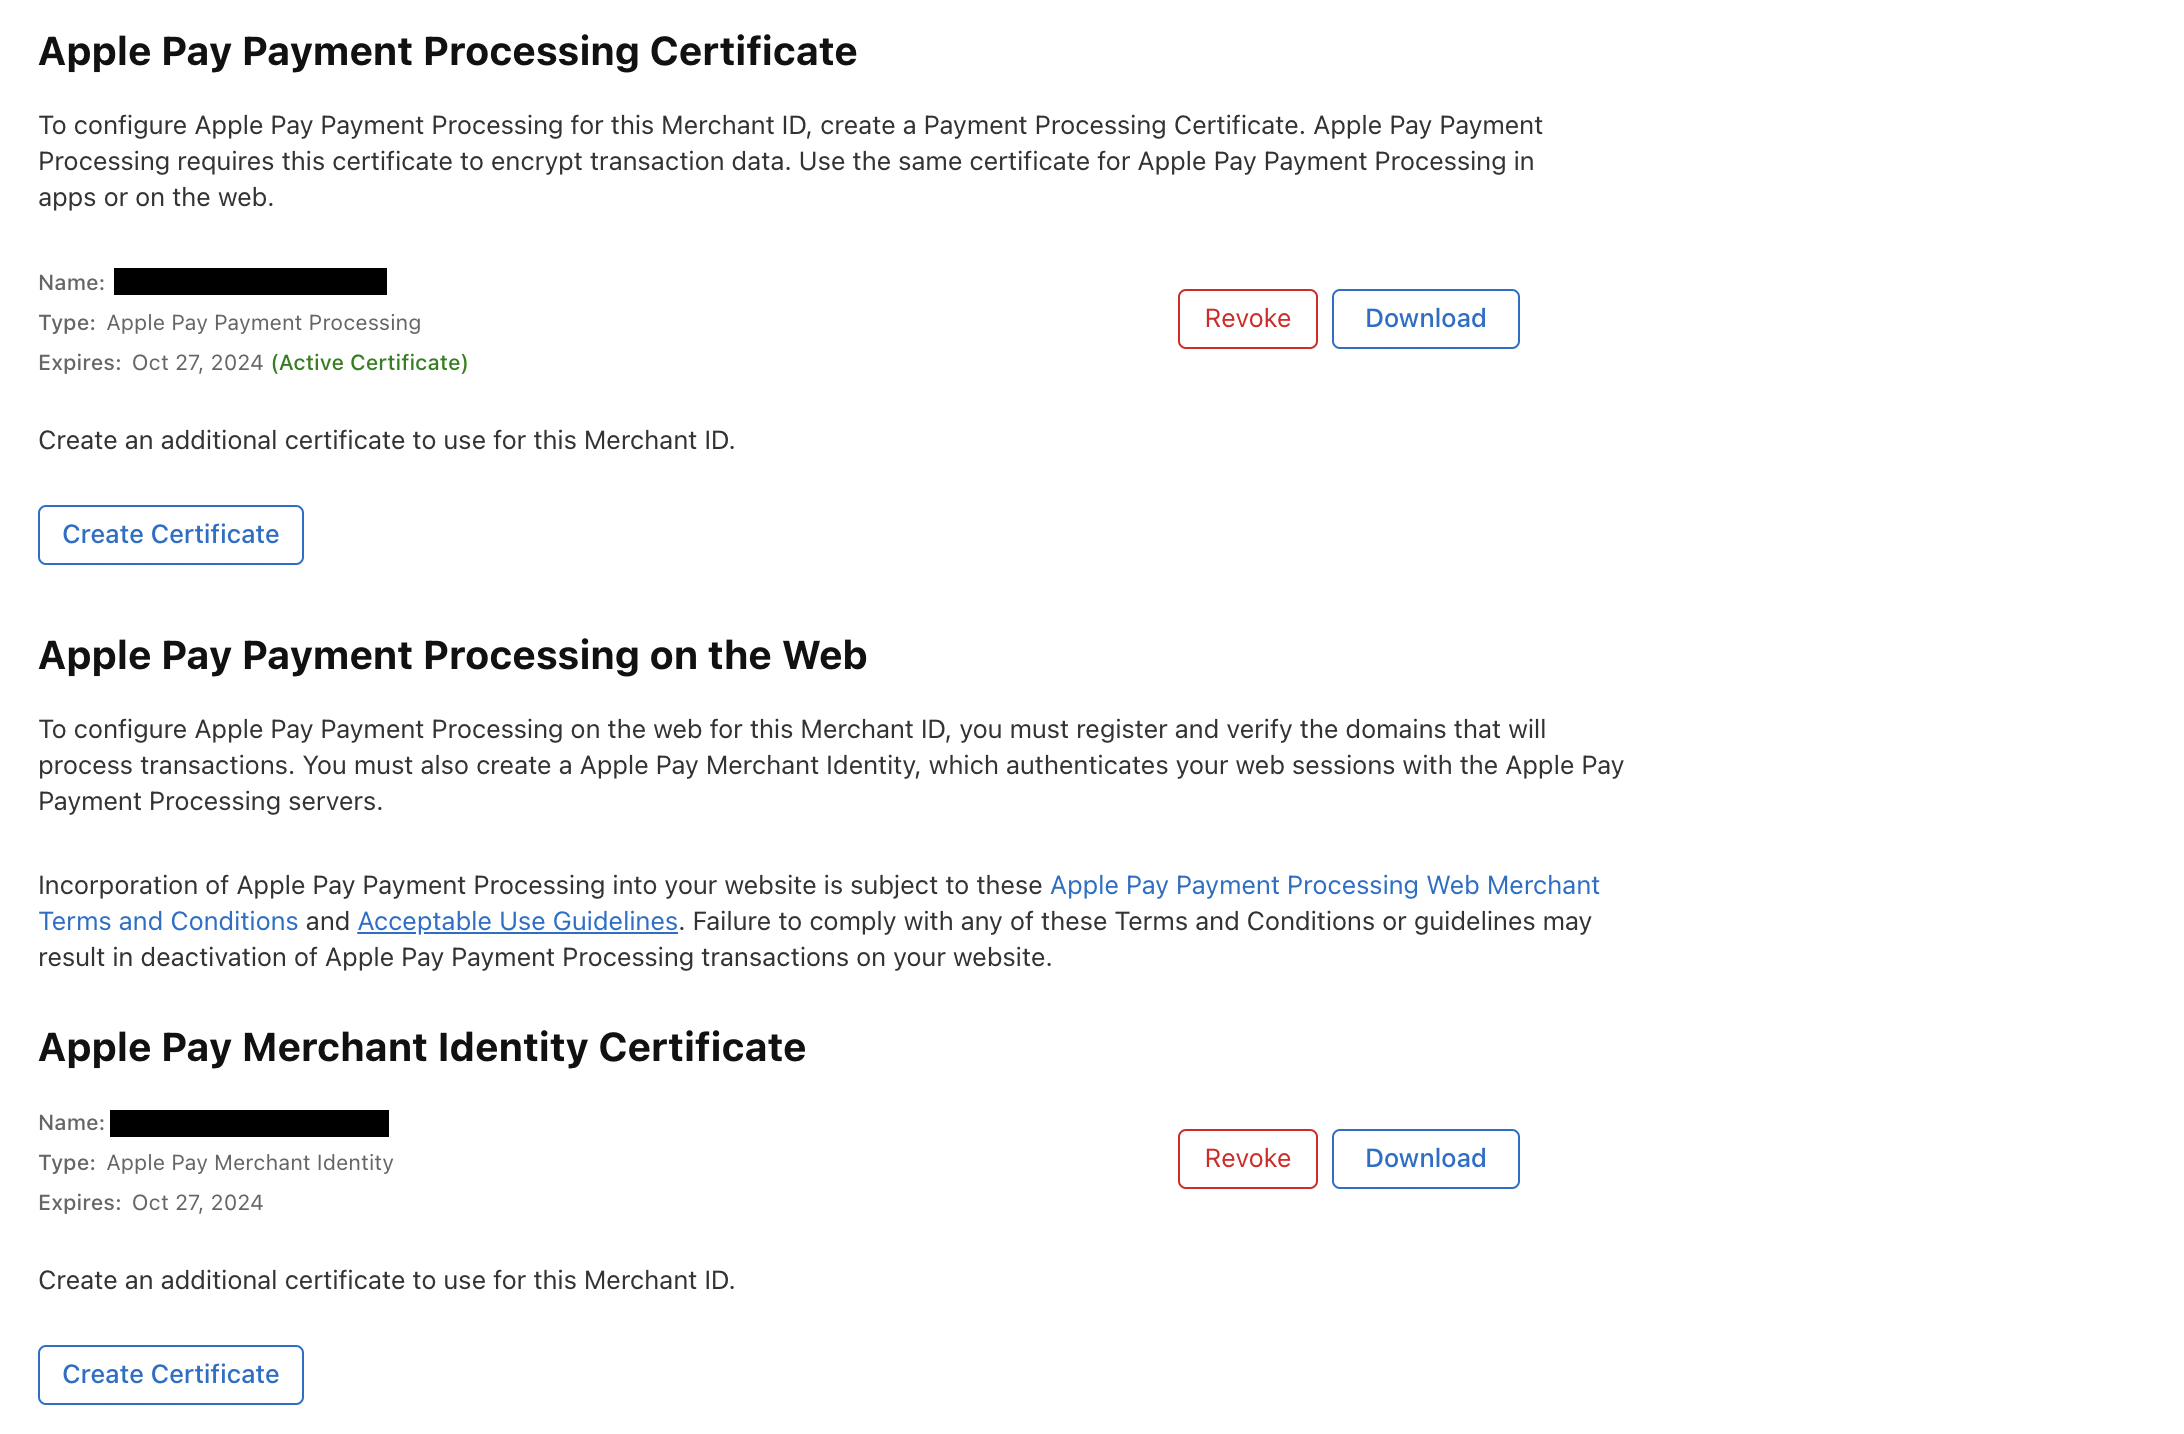Click expiry date beside Active Certificate label
The height and width of the screenshot is (1434, 2184).
point(197,363)
